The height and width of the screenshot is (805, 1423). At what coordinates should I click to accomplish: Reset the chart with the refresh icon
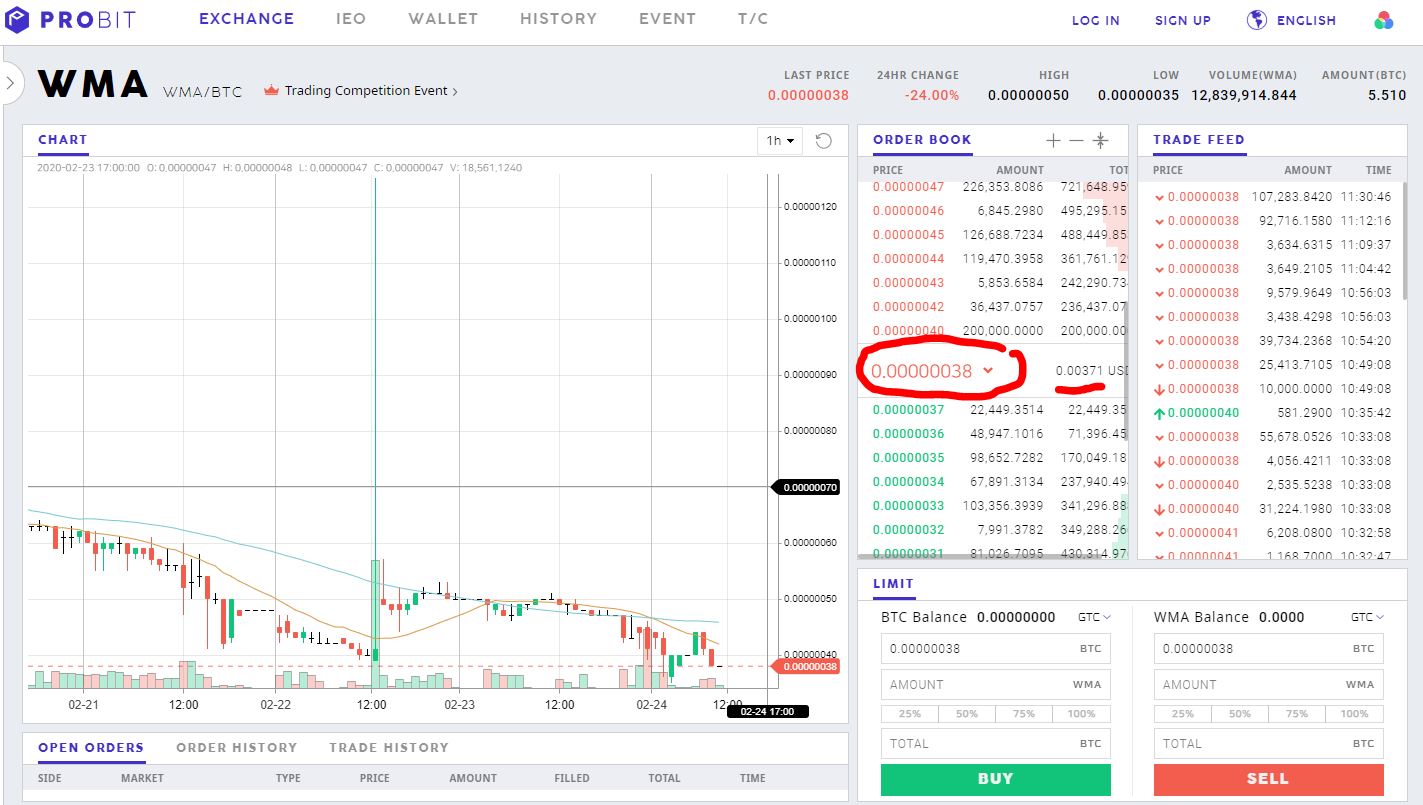(823, 141)
